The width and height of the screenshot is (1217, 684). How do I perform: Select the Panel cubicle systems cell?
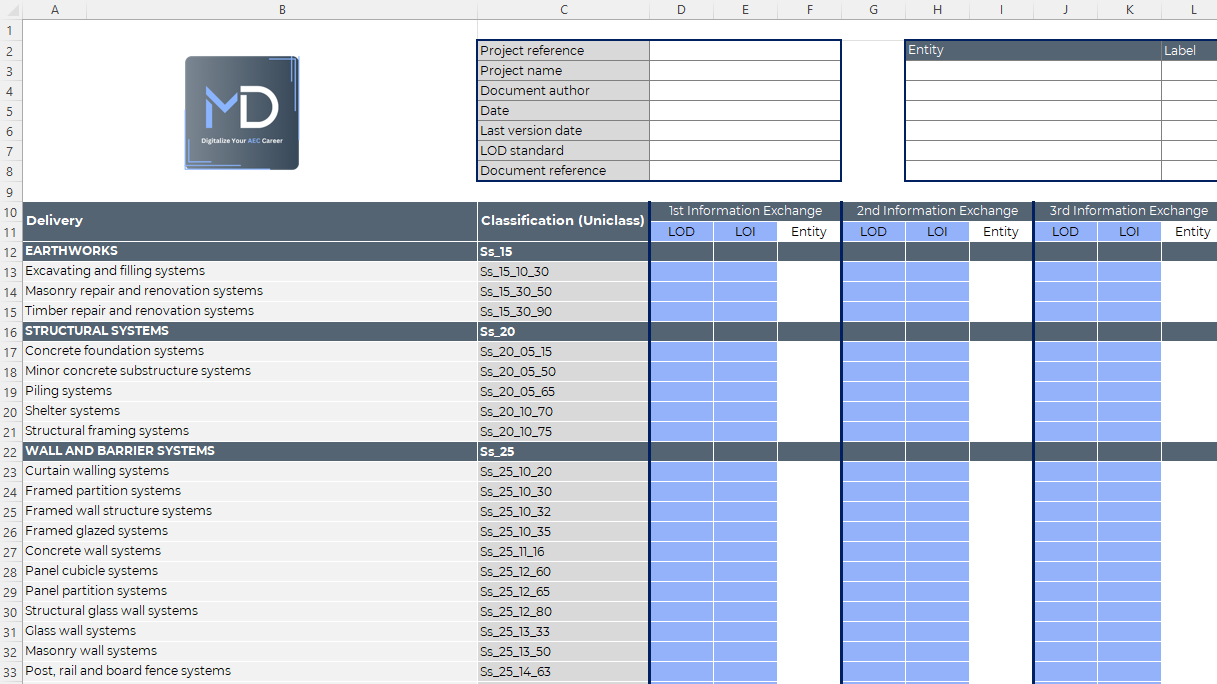click(x=249, y=571)
